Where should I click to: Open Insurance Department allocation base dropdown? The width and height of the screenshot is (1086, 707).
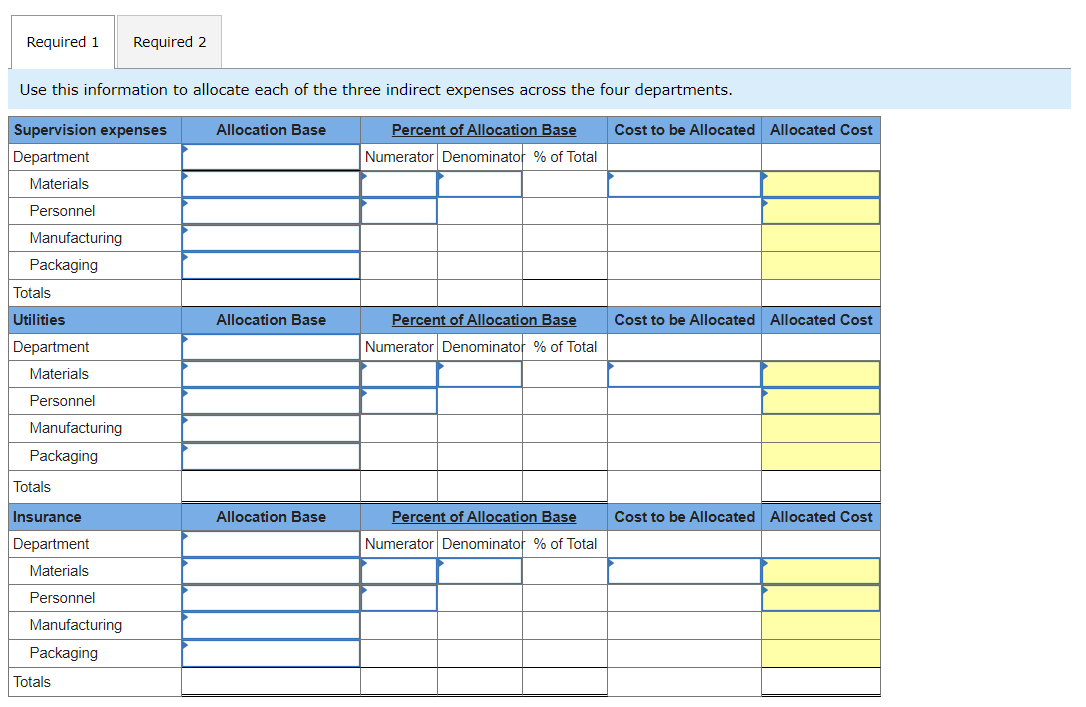[271, 544]
